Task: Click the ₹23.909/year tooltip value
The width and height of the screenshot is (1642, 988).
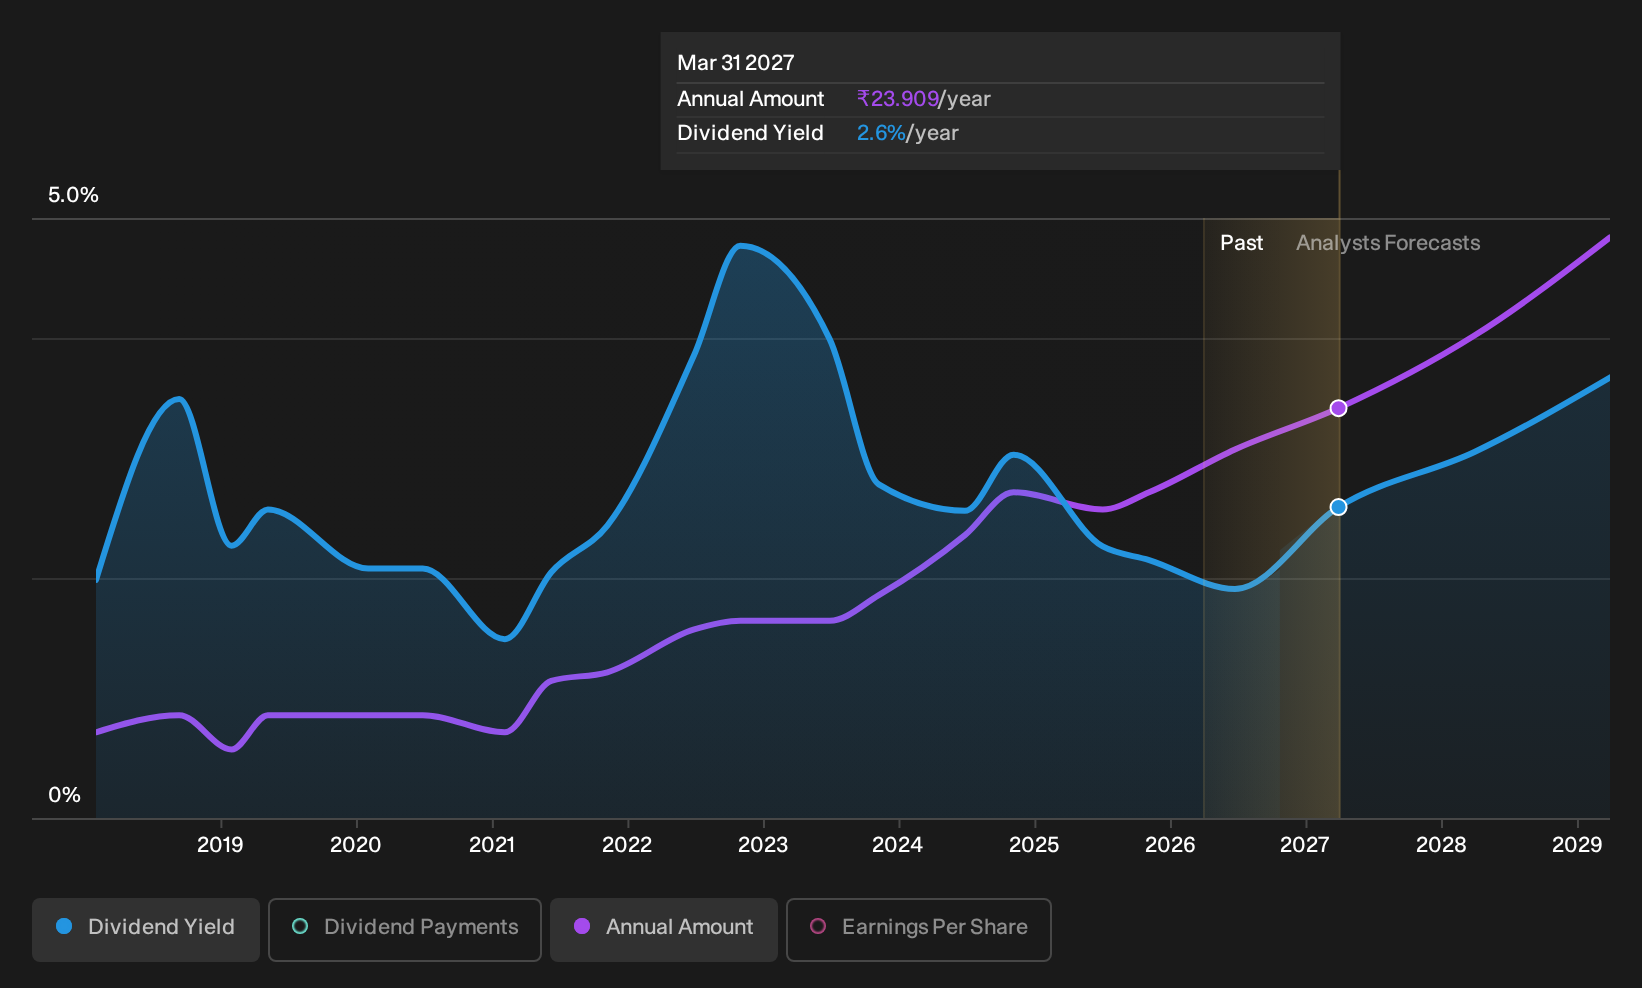Action: 924,99
